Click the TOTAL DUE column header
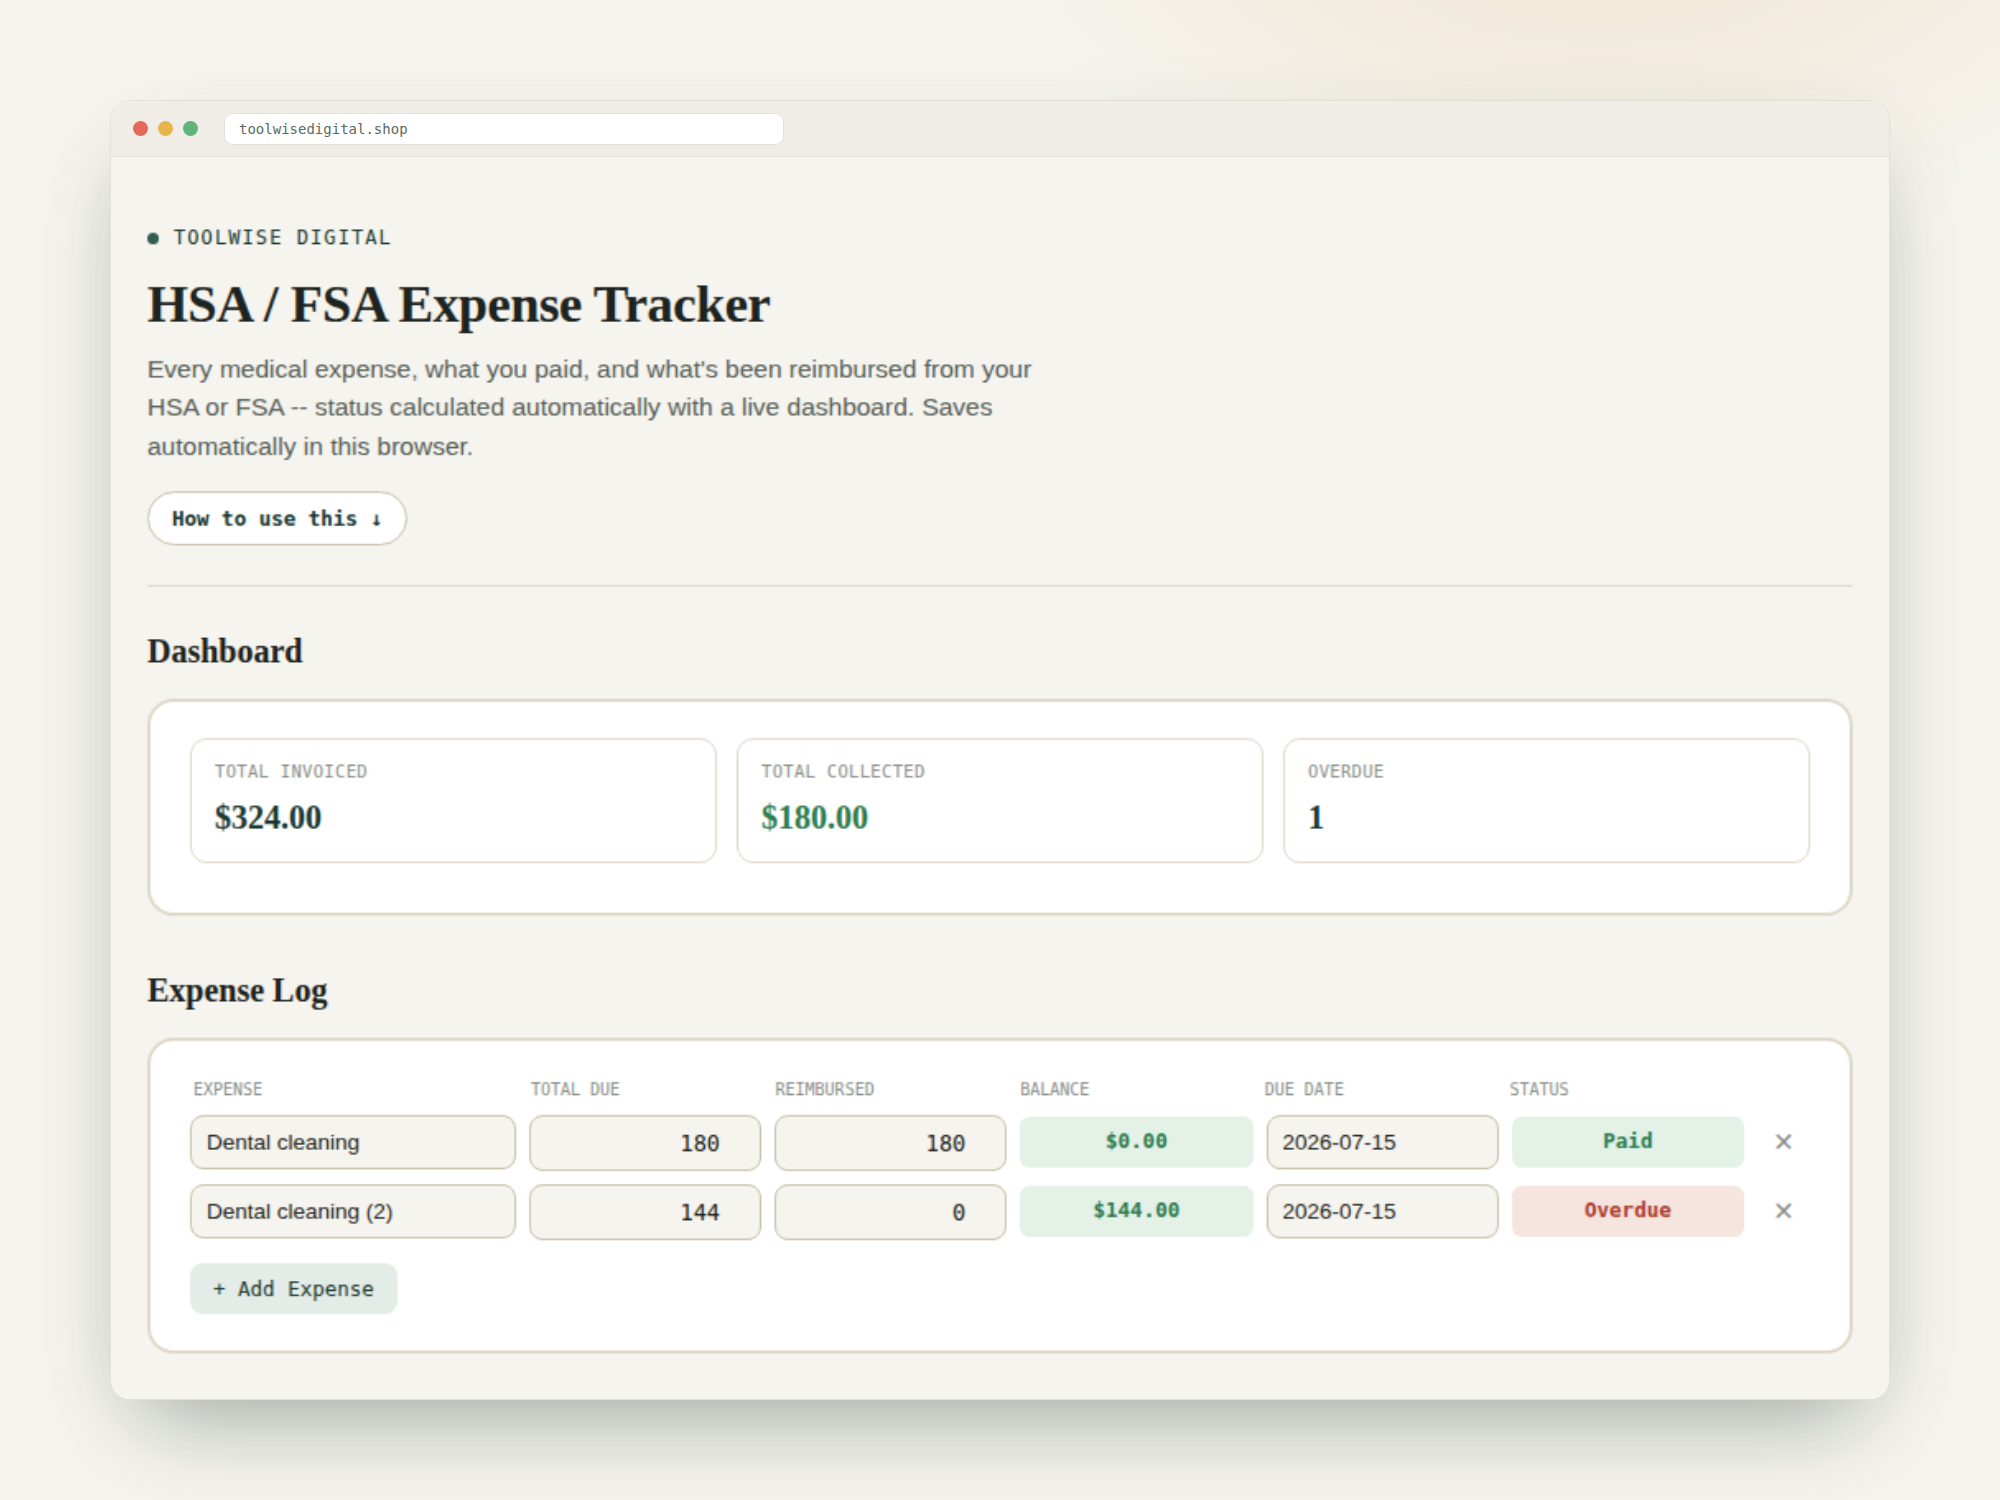Image resolution: width=2000 pixels, height=1500 pixels. (x=575, y=1089)
